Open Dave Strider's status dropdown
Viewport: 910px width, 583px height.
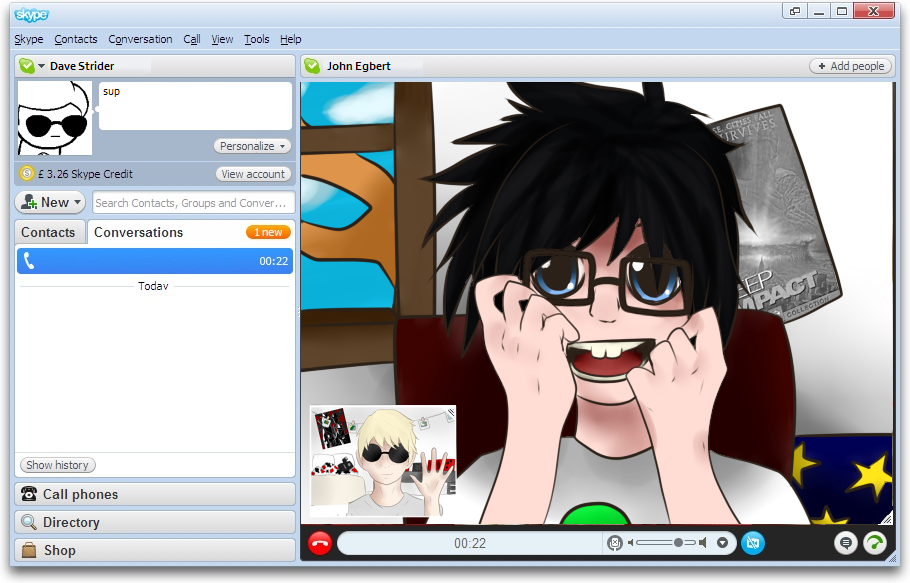pos(41,66)
